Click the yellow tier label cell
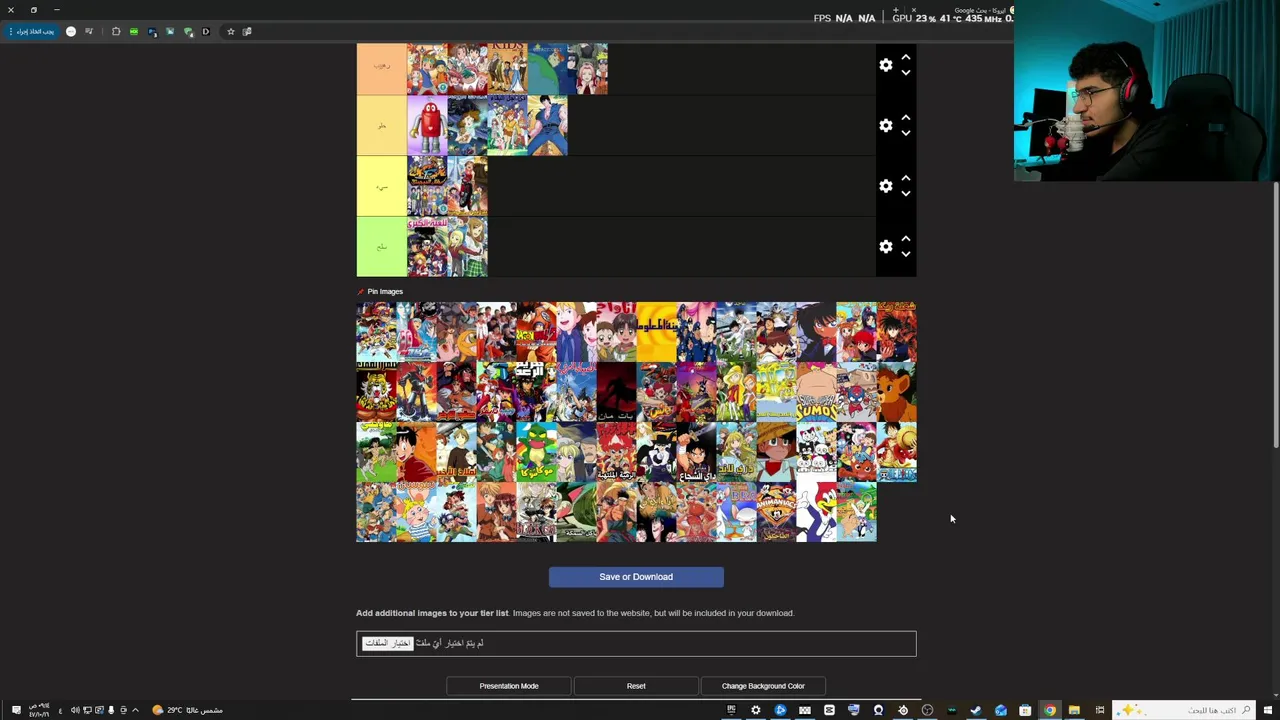1280x720 pixels. coord(382,186)
